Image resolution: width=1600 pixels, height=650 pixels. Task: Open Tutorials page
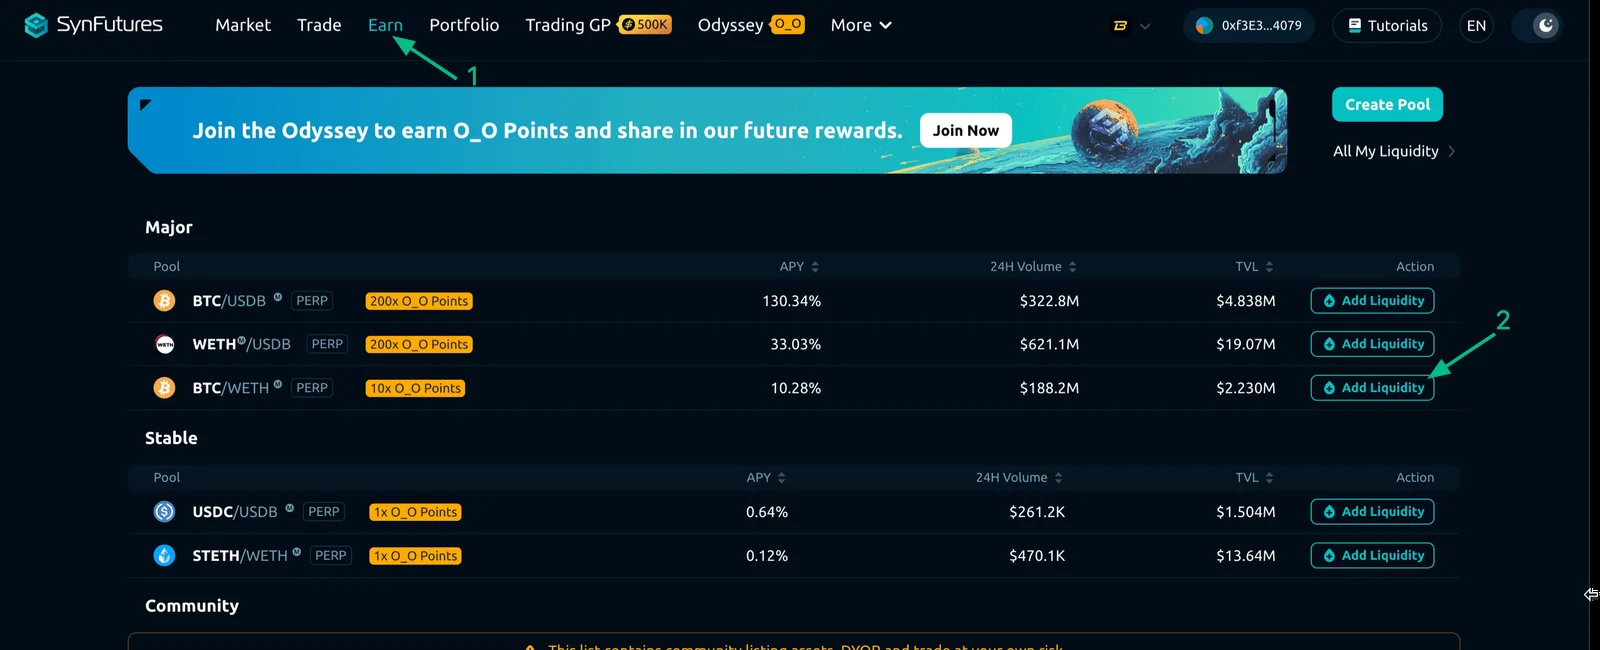(x=1387, y=26)
